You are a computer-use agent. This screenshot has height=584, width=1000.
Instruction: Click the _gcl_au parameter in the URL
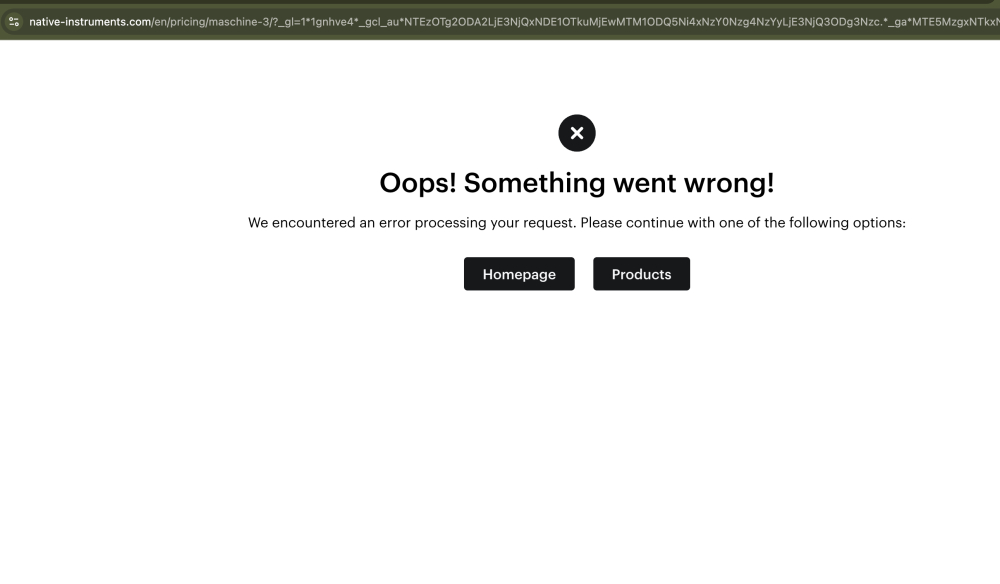pyautogui.click(x=379, y=22)
